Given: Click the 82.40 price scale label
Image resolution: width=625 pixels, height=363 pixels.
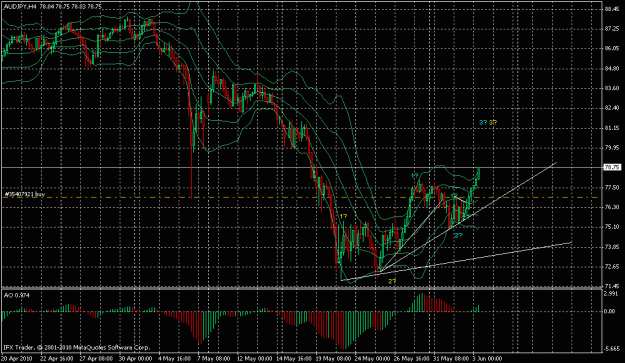Looking at the screenshot, I should [x=612, y=108].
